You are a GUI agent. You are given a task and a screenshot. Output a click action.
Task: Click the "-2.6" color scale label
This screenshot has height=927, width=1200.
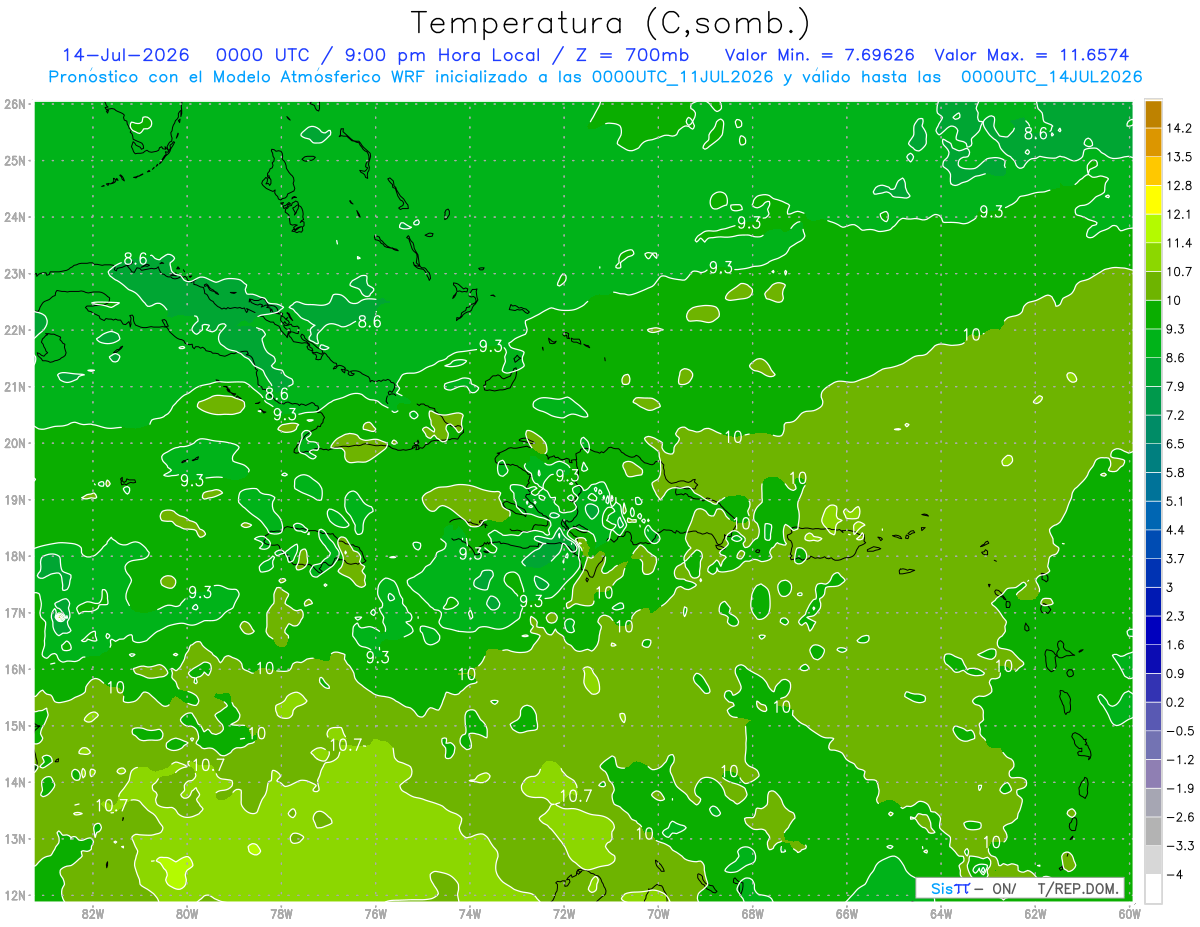(1178, 817)
